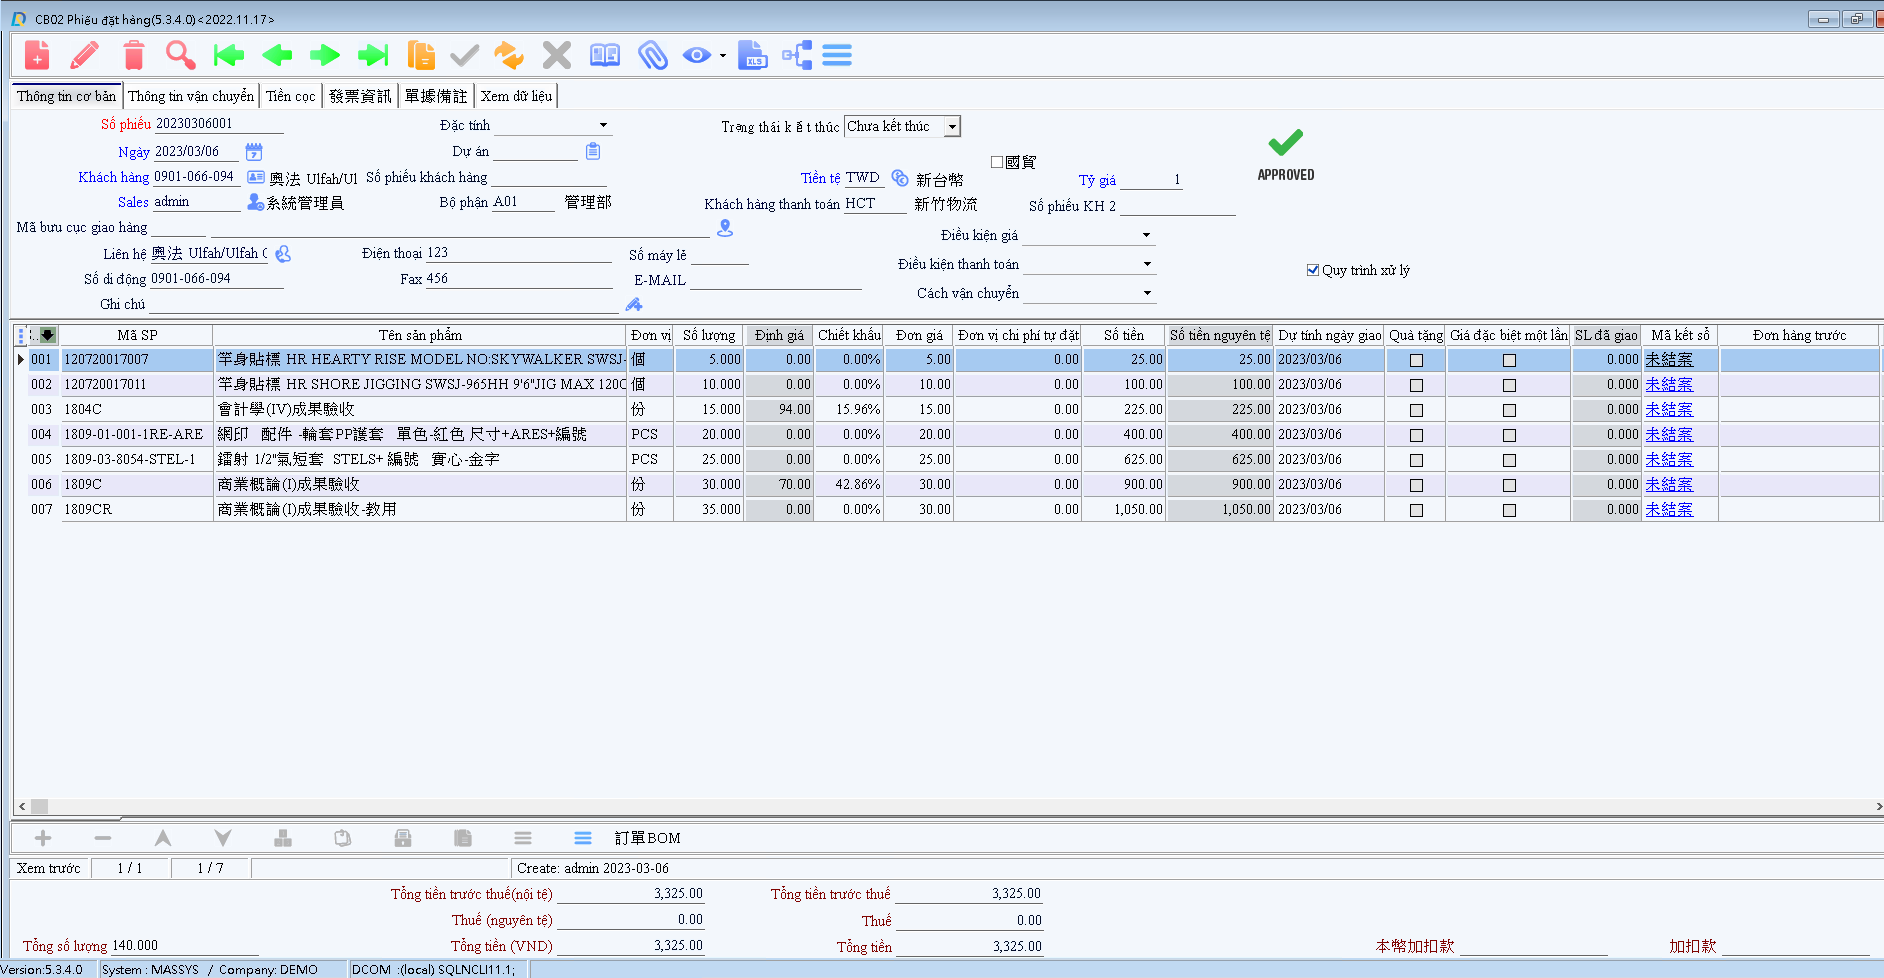The image size is (1884, 978).
Task: Click the clipboard icon next to Dự án
Action: coord(593,151)
